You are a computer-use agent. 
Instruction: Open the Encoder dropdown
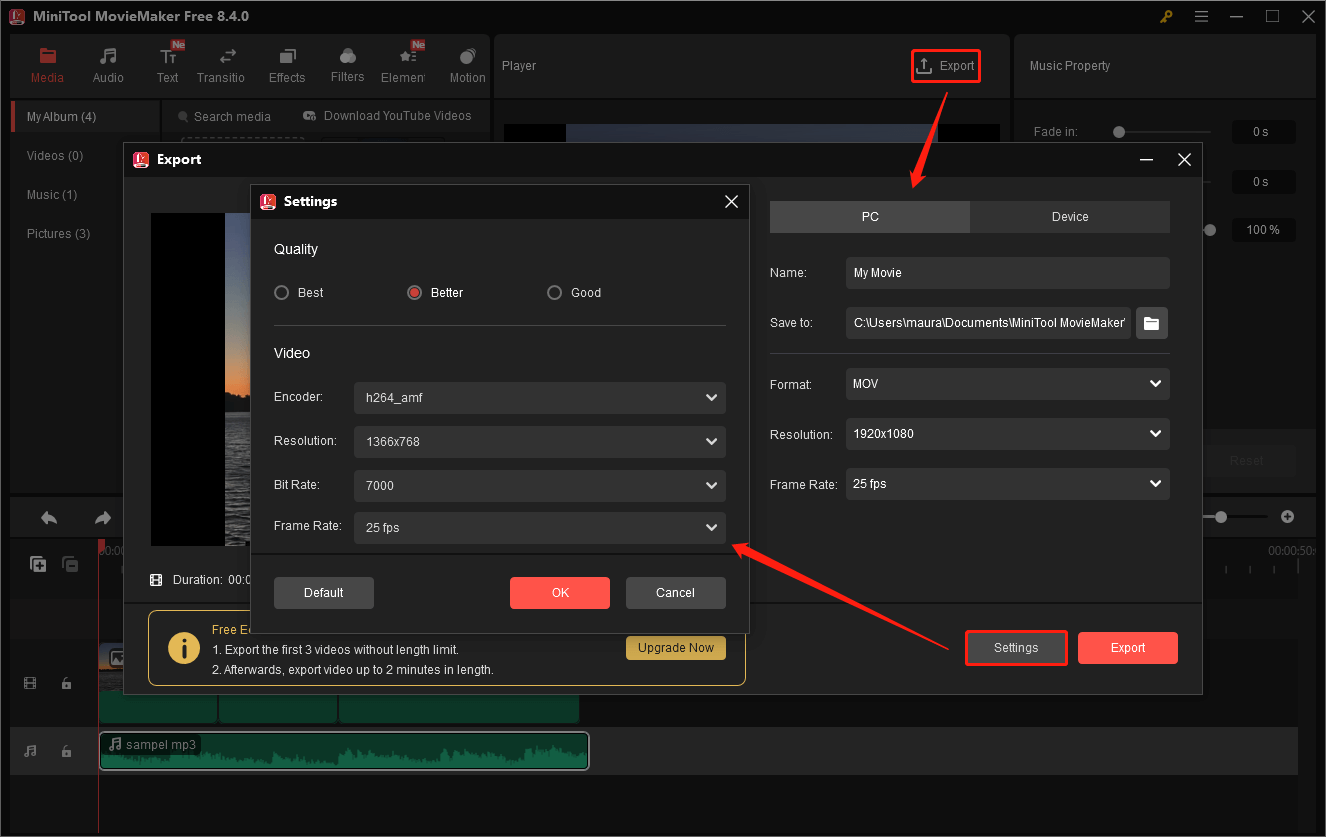[x=539, y=397]
